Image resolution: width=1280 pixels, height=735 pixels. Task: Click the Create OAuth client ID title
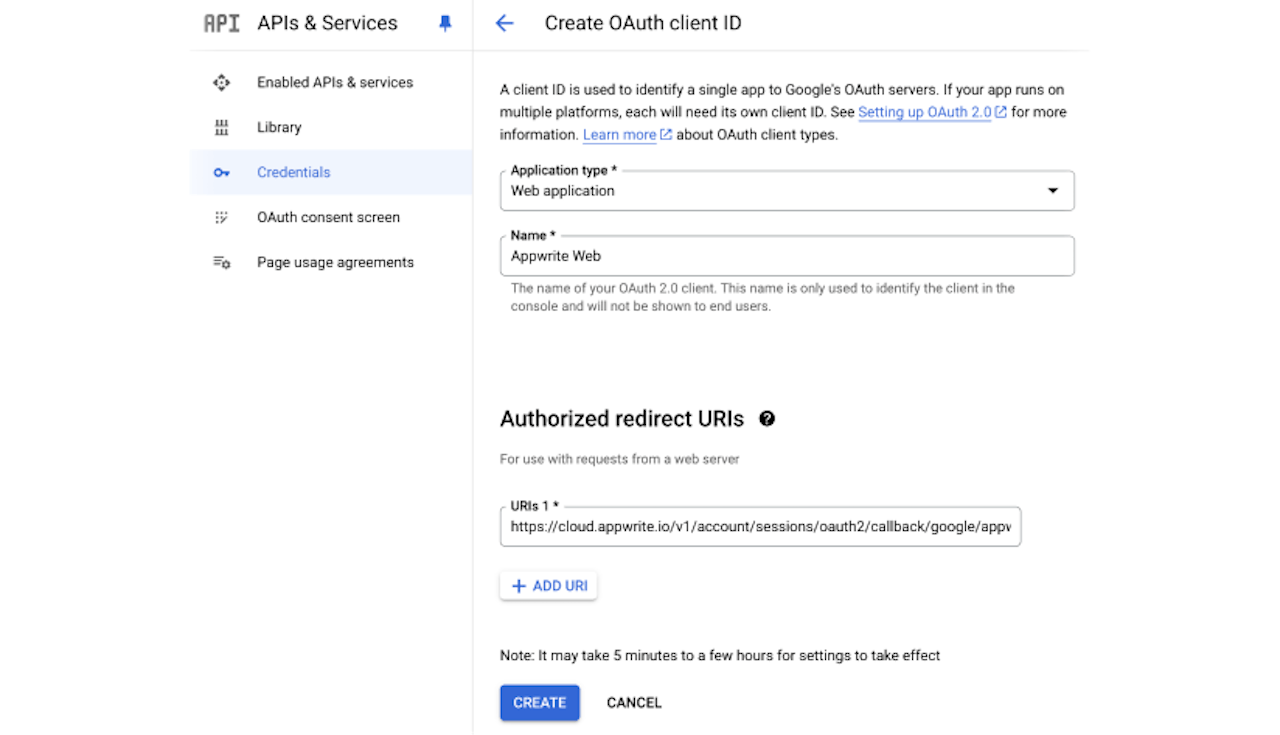643,23
